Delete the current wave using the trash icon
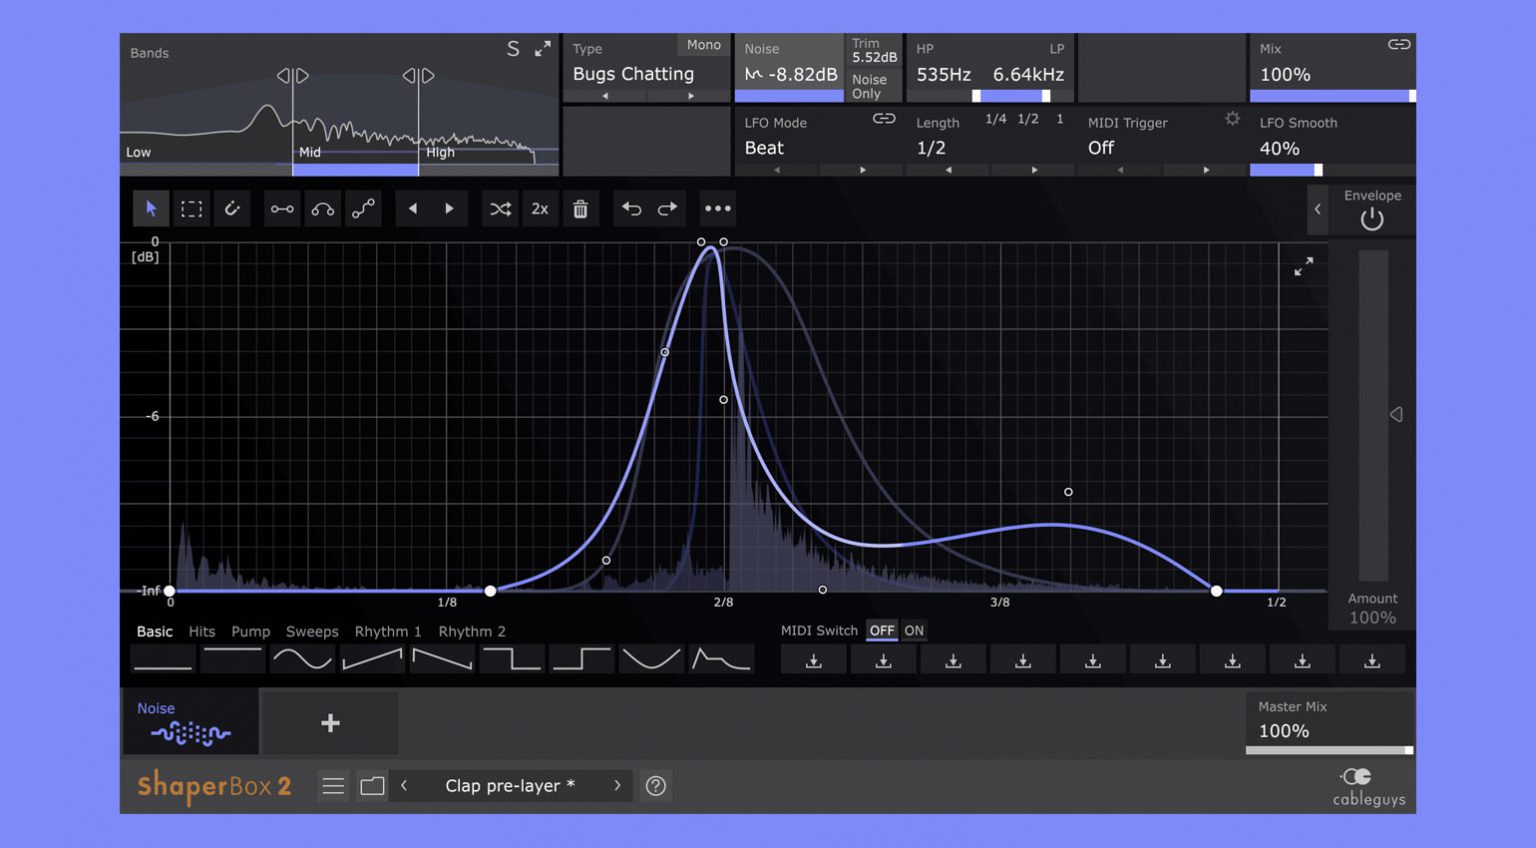This screenshot has width=1536, height=848. [x=580, y=208]
